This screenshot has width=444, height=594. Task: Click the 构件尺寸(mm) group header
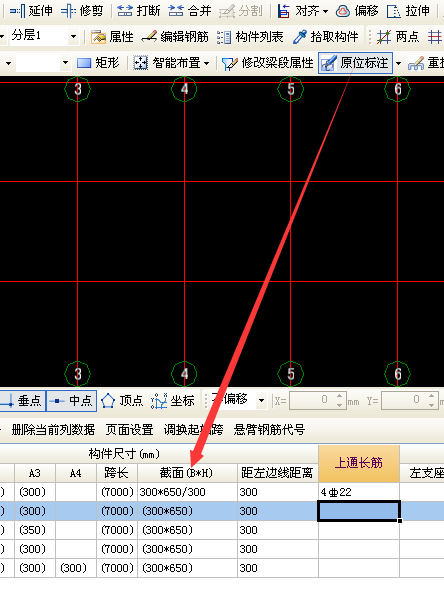pos(124,453)
